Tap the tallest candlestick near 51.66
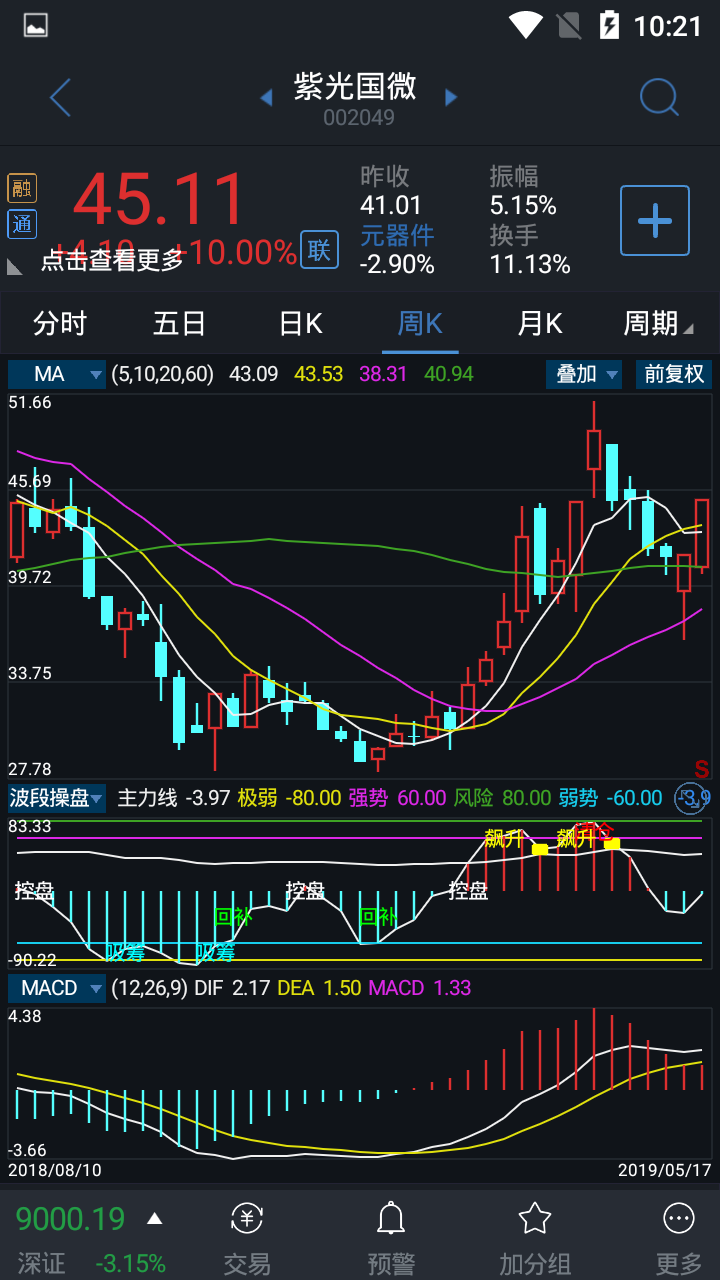 tap(594, 450)
